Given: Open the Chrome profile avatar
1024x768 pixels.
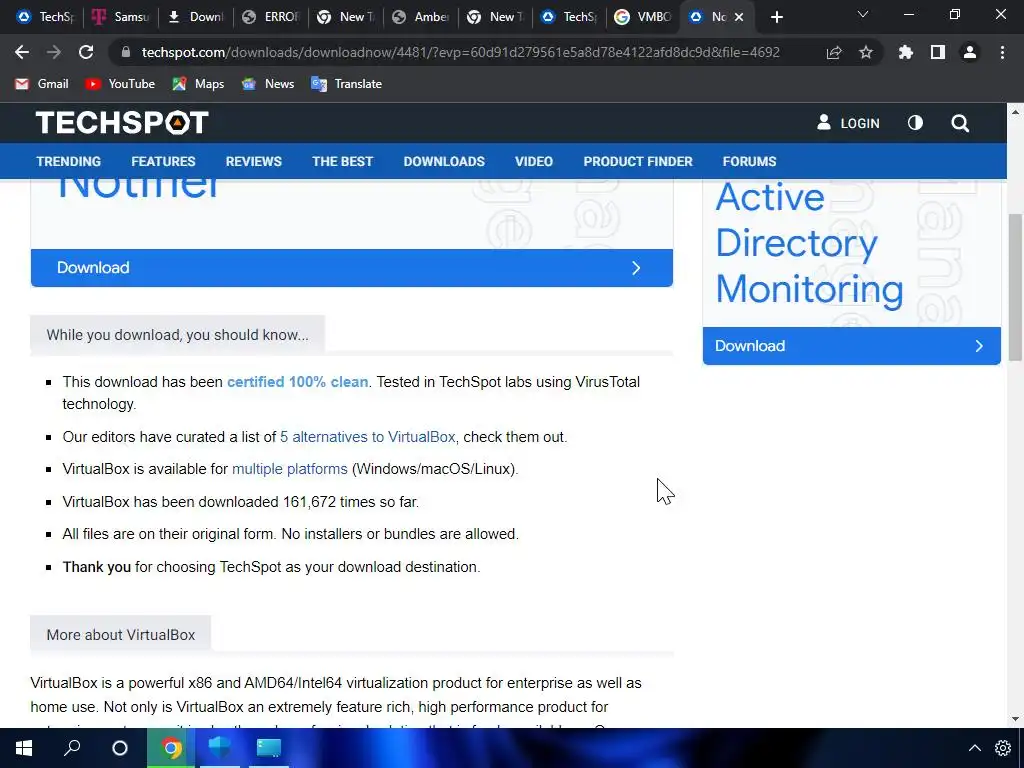Looking at the screenshot, I should (970, 52).
